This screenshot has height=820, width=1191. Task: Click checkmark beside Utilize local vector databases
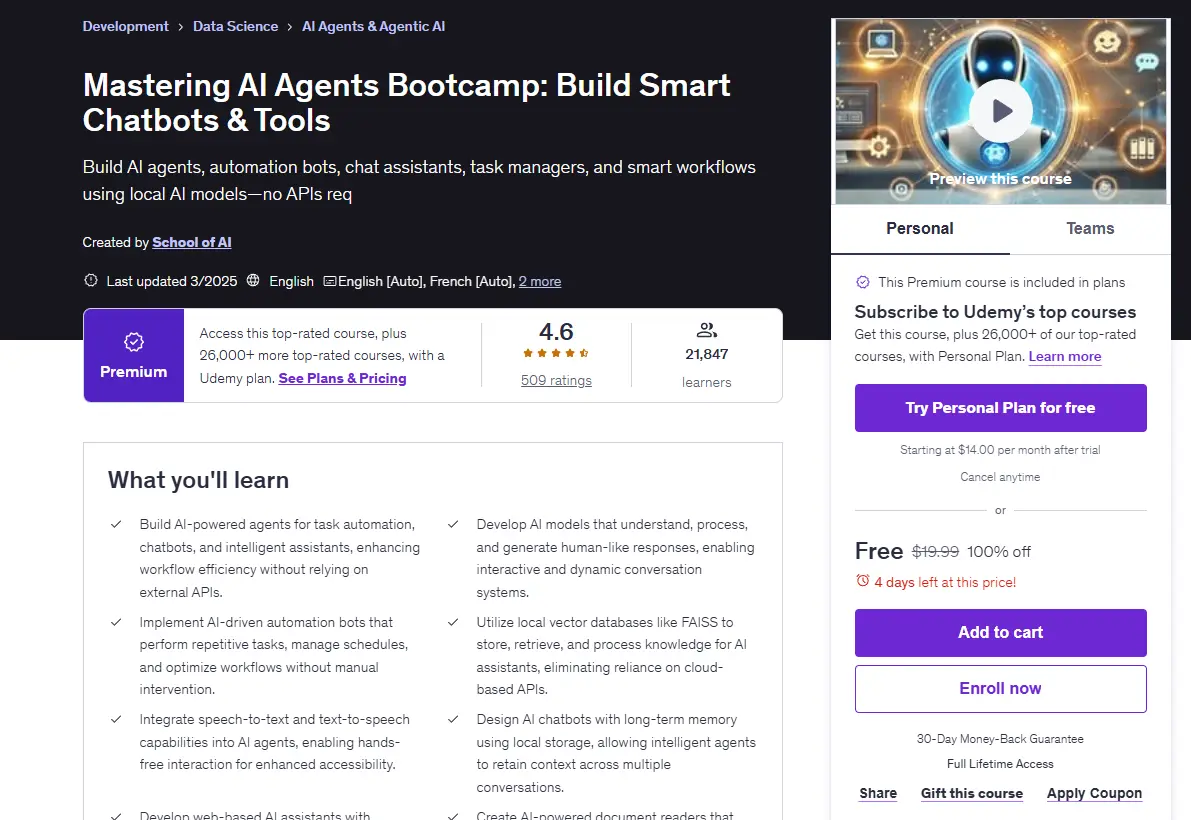453,622
